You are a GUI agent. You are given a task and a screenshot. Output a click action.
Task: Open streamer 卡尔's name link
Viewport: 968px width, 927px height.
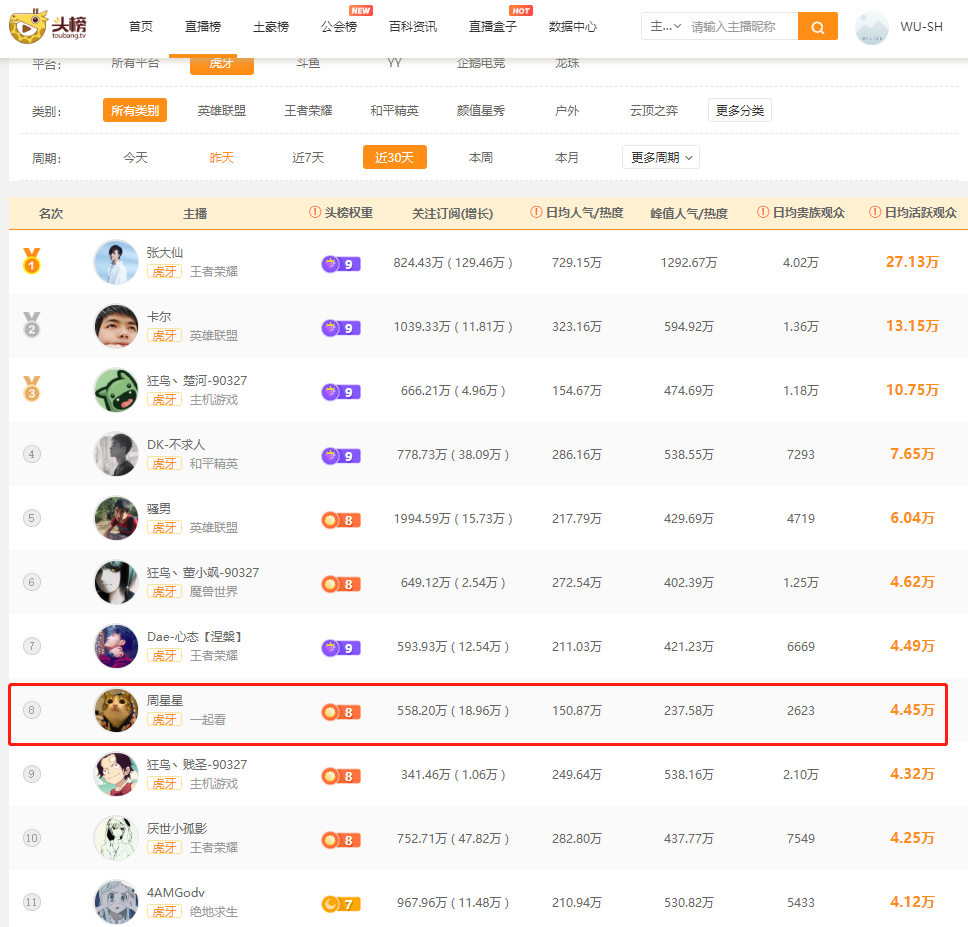(159, 317)
